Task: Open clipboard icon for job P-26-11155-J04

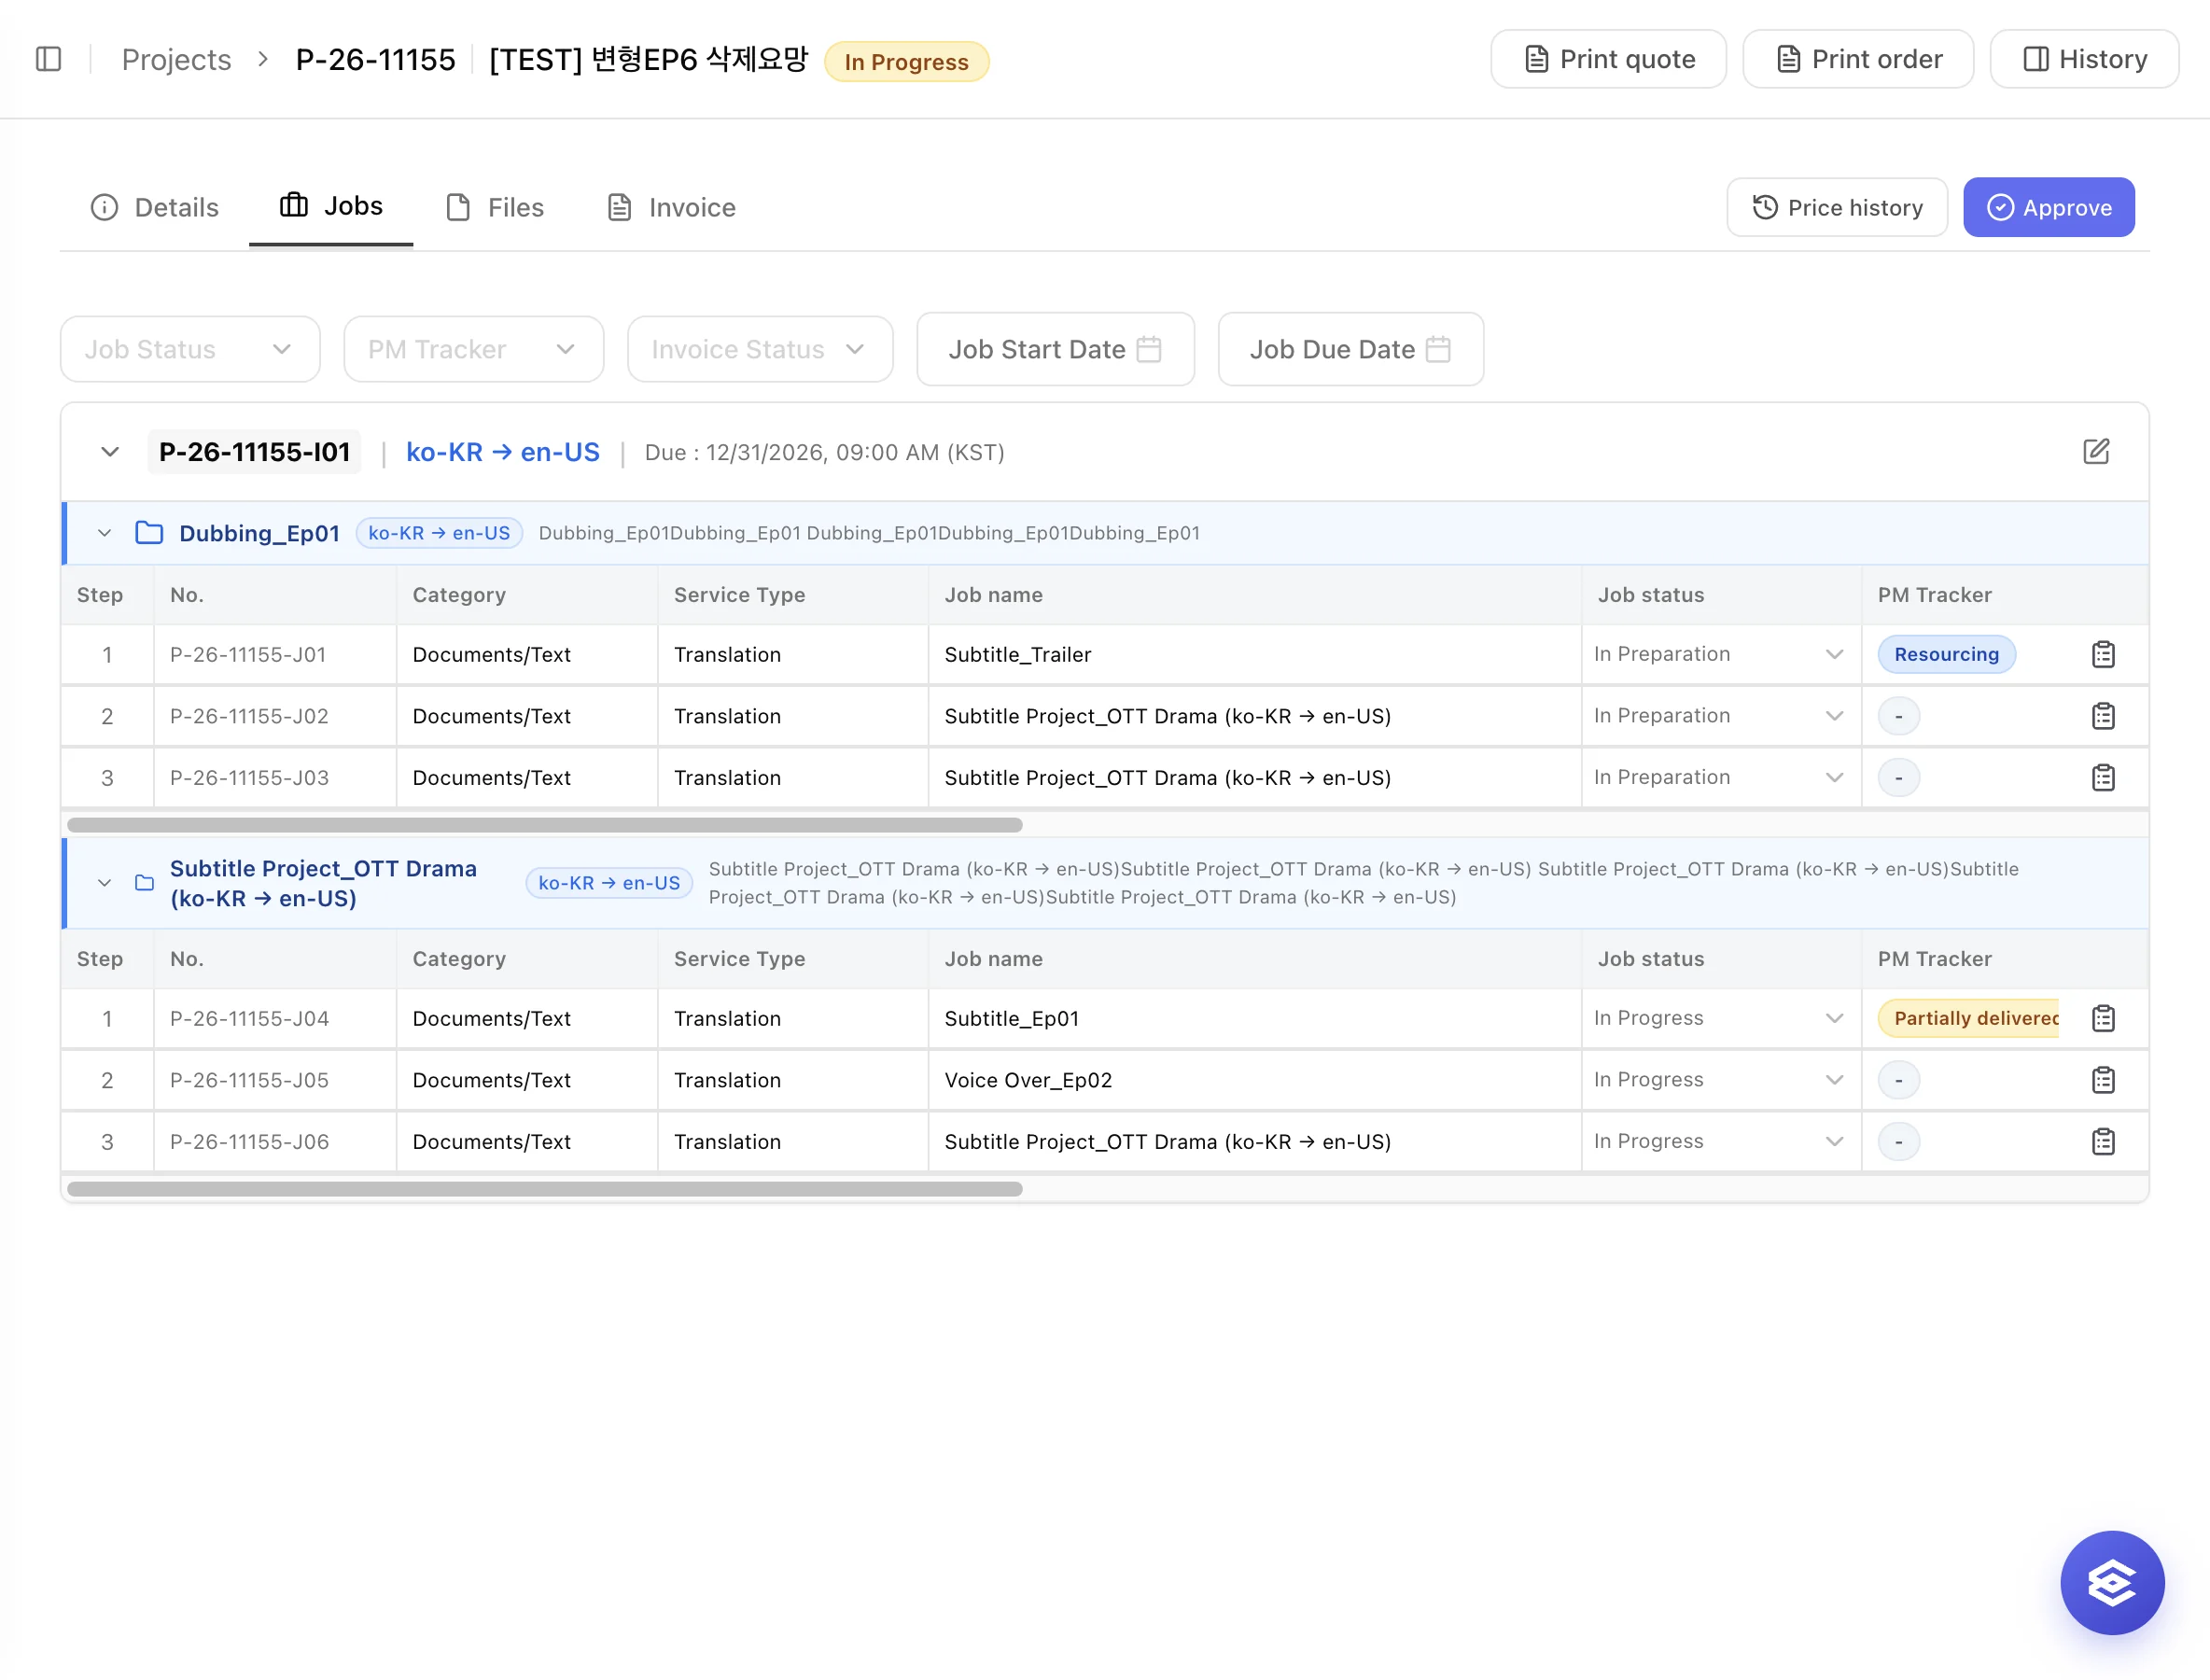Action: (2103, 1018)
